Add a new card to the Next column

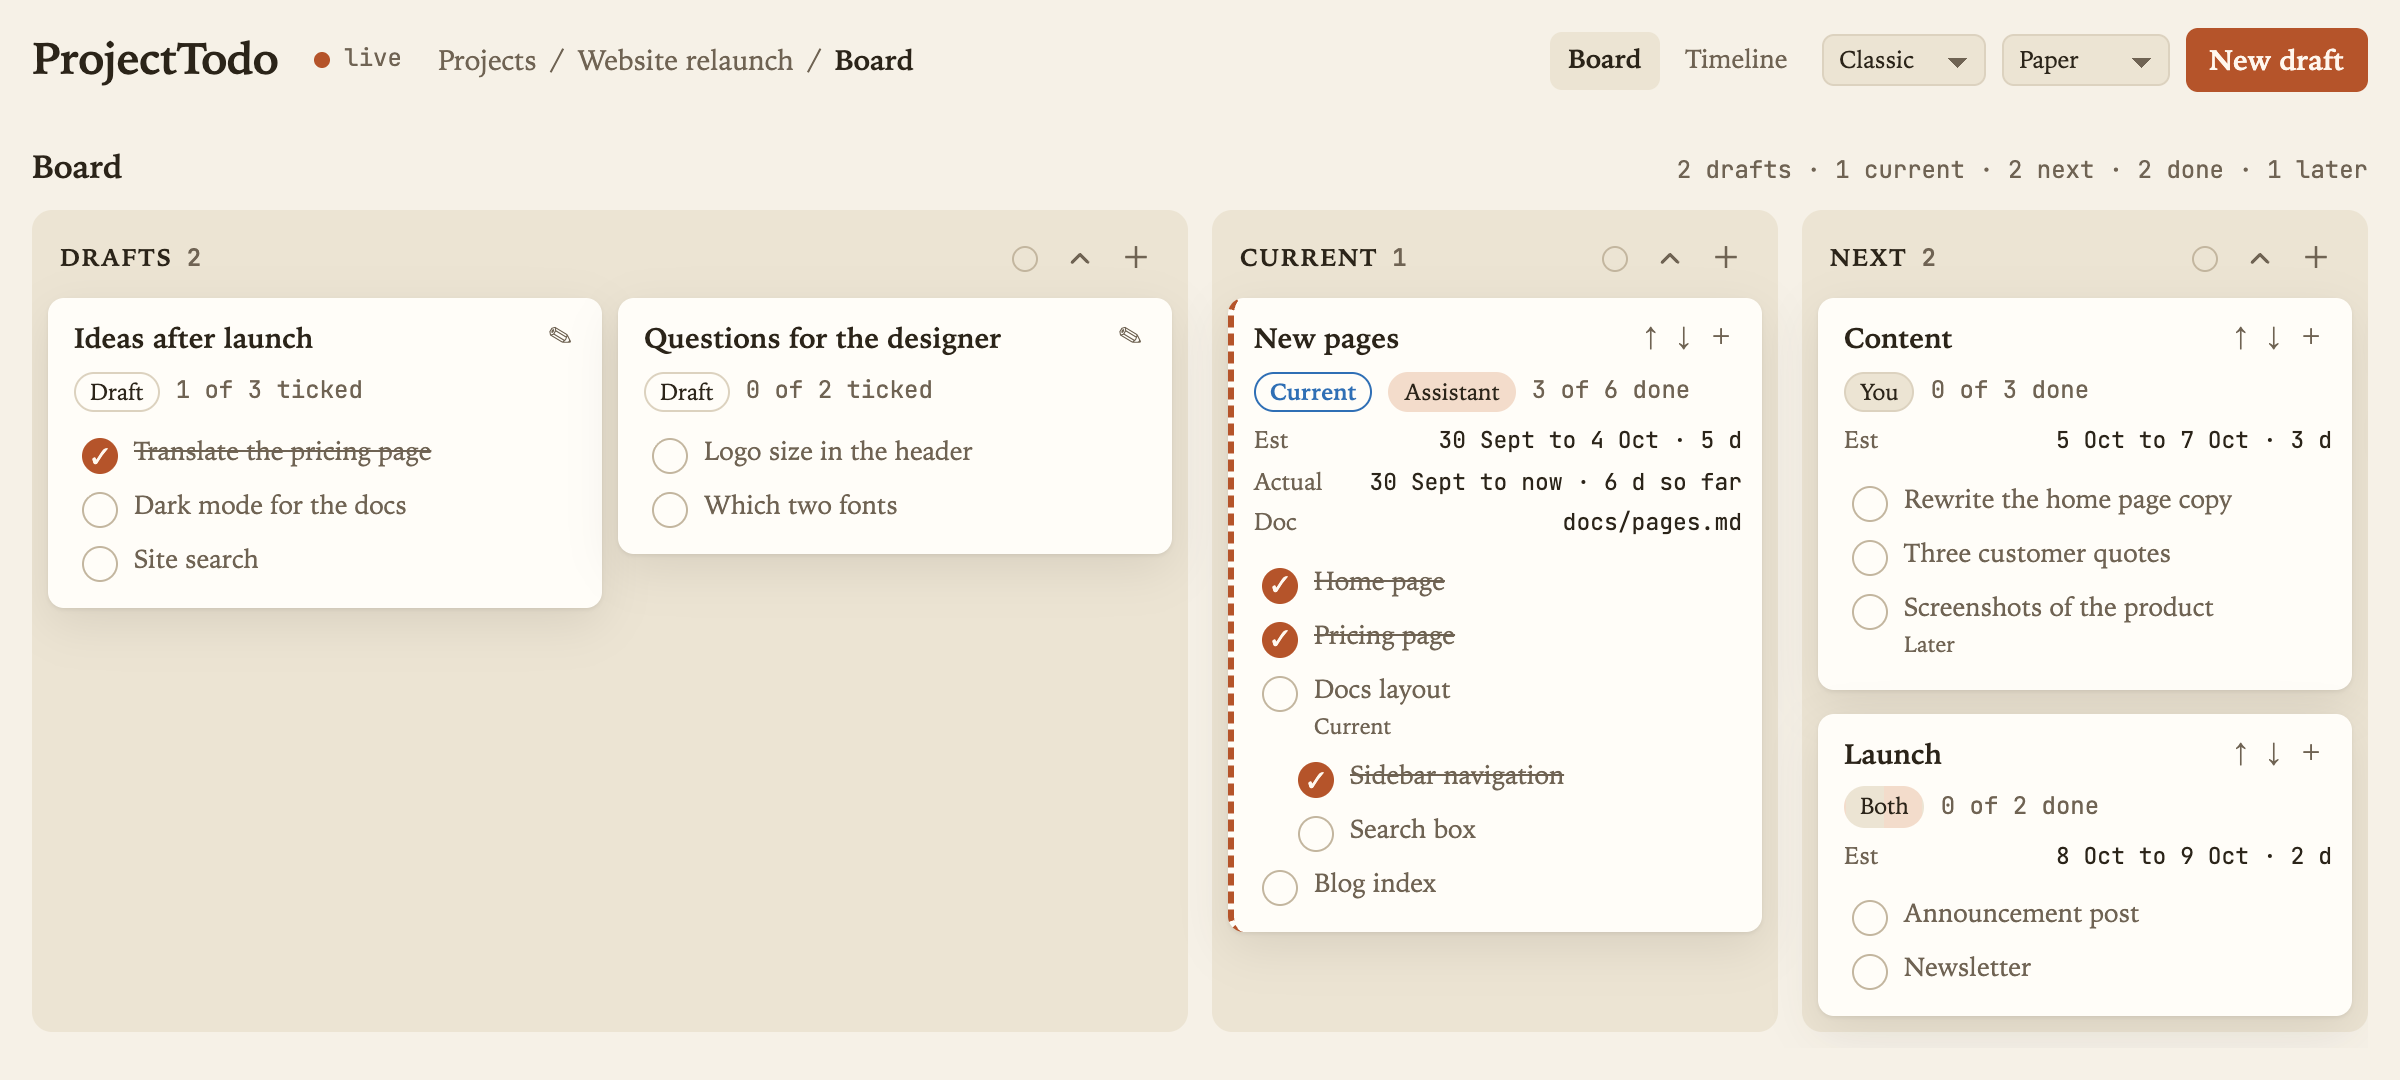2316,258
